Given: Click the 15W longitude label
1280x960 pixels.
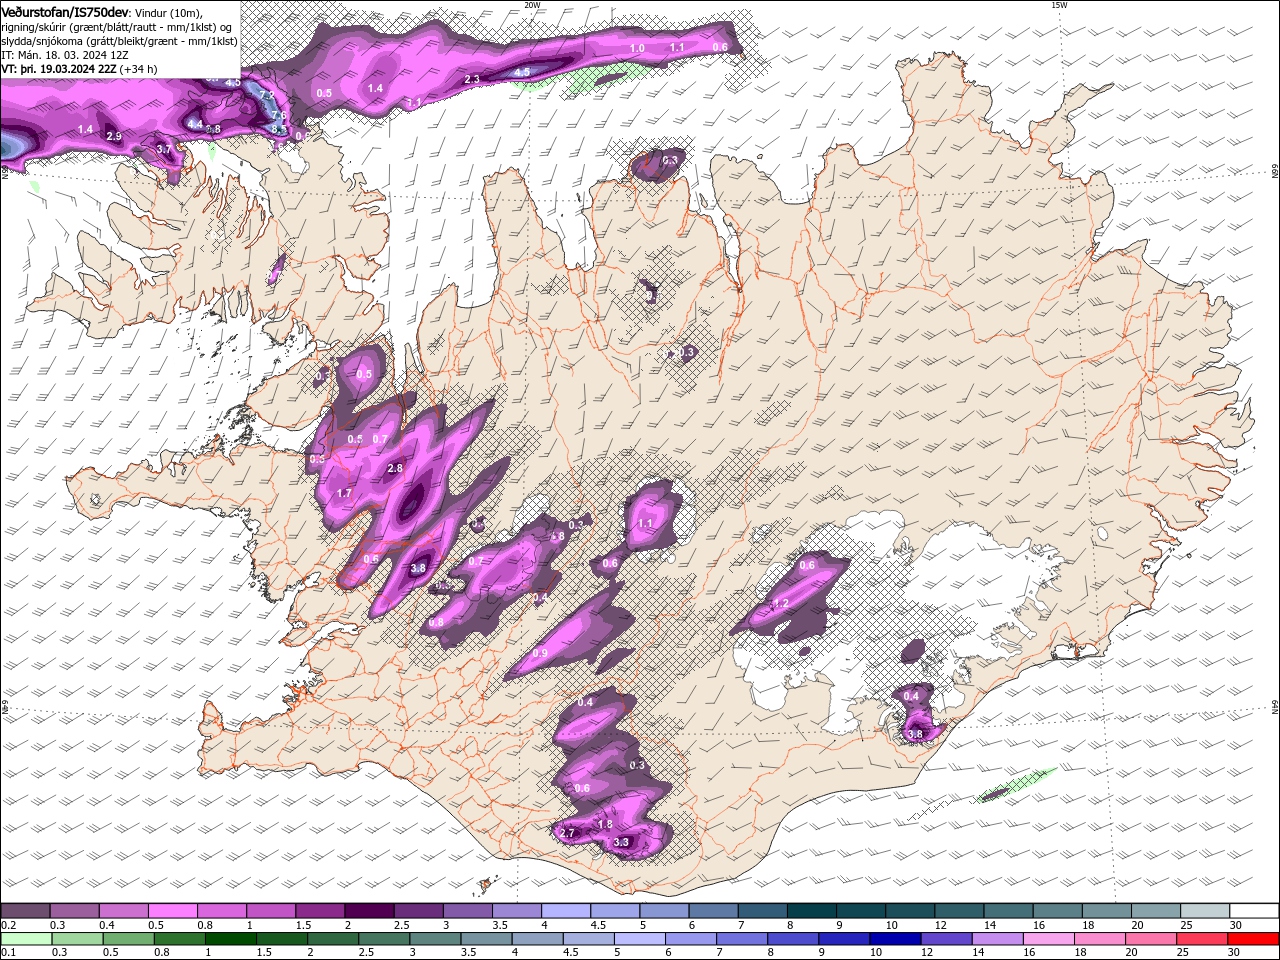Looking at the screenshot, I should tap(1059, 5).
